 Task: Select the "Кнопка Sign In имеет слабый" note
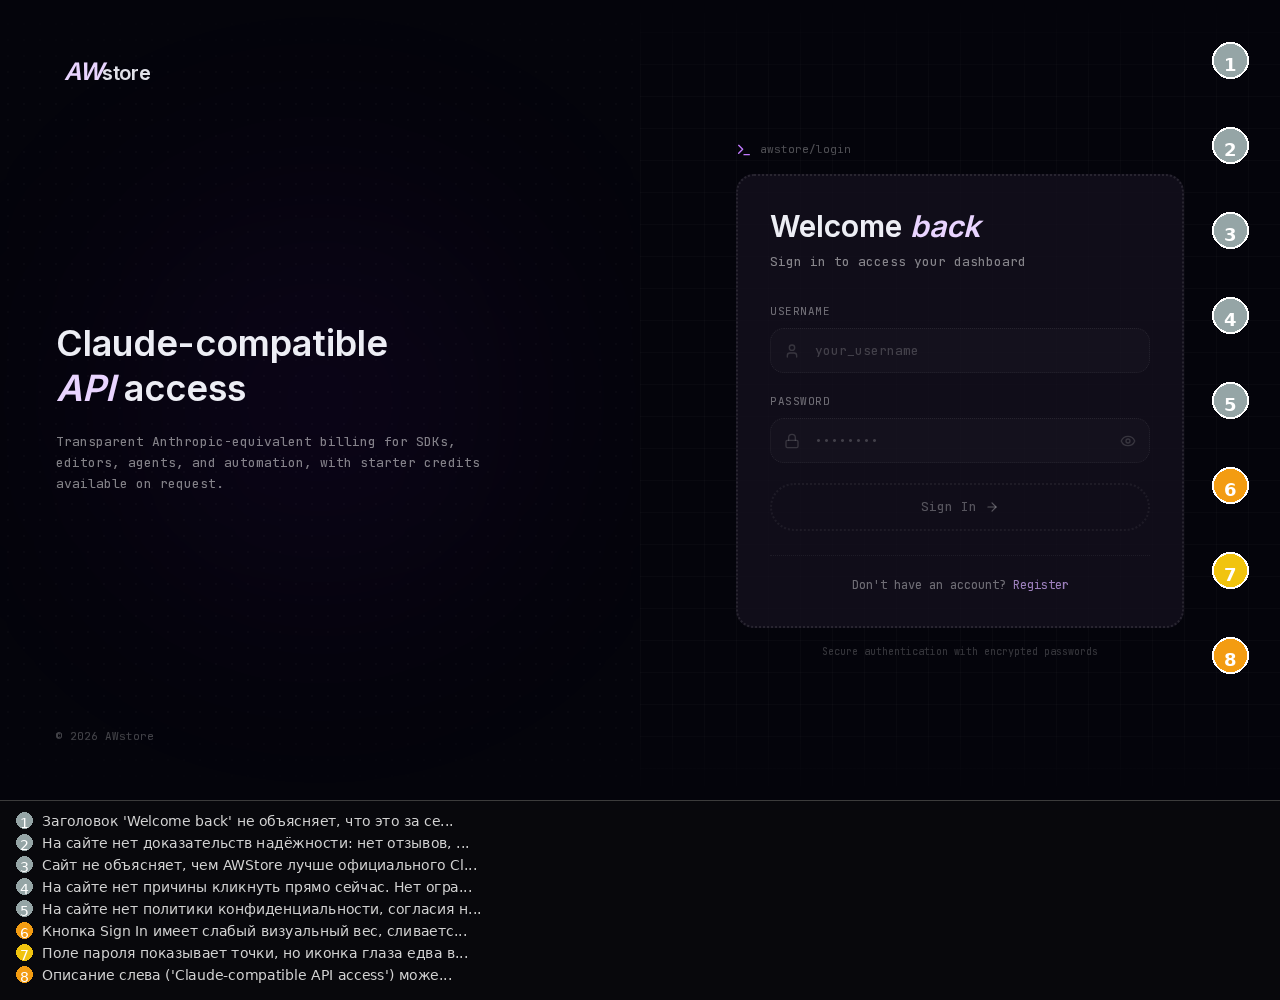[x=254, y=931]
